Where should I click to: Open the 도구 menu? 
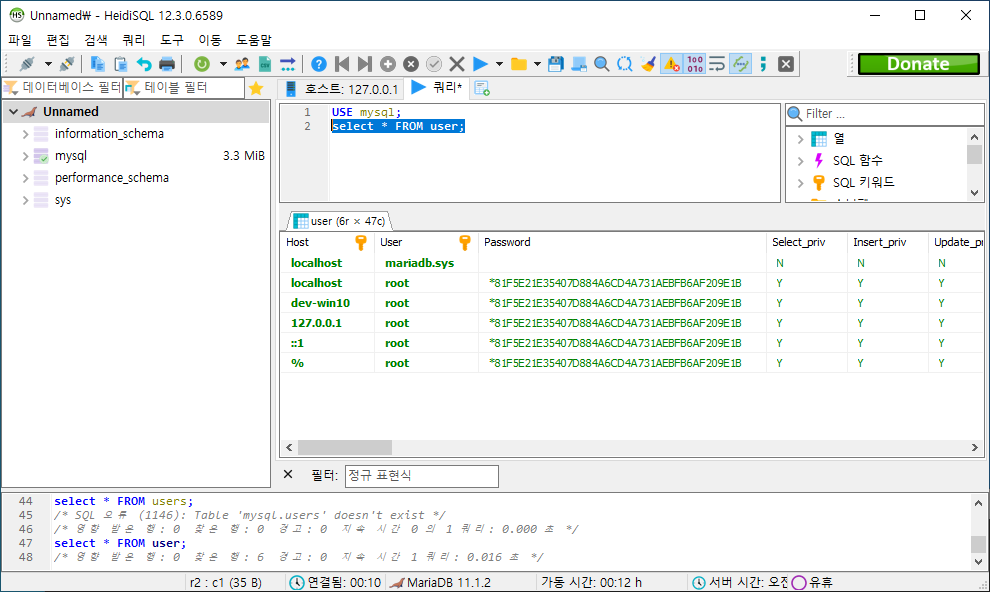tap(172, 40)
